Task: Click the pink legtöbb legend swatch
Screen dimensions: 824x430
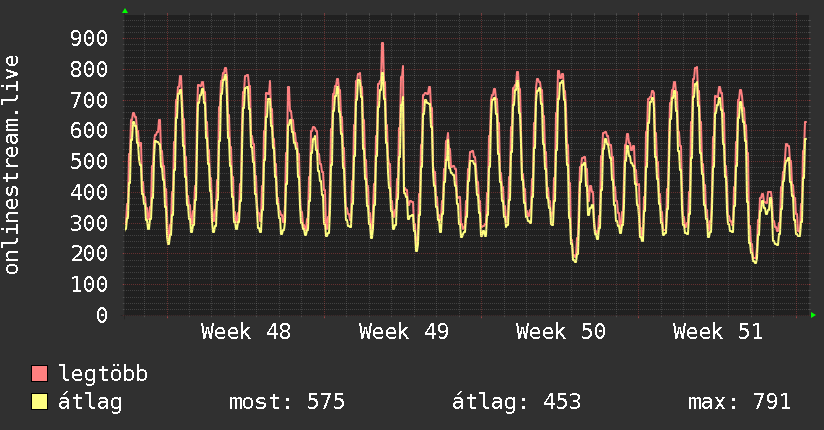Action: (x=39, y=373)
